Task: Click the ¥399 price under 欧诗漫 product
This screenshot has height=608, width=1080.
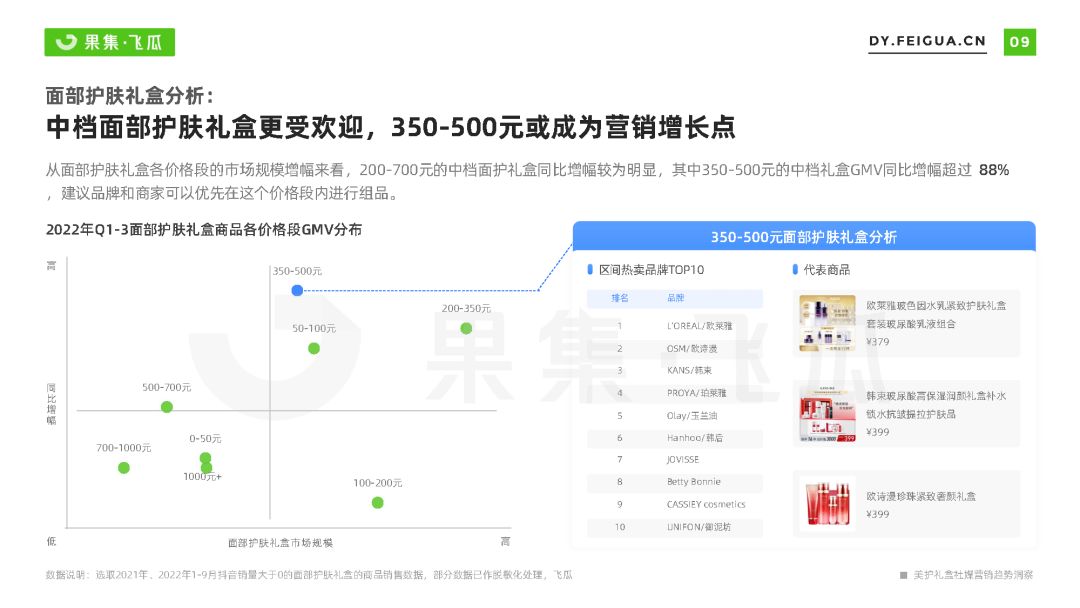Action: (878, 514)
